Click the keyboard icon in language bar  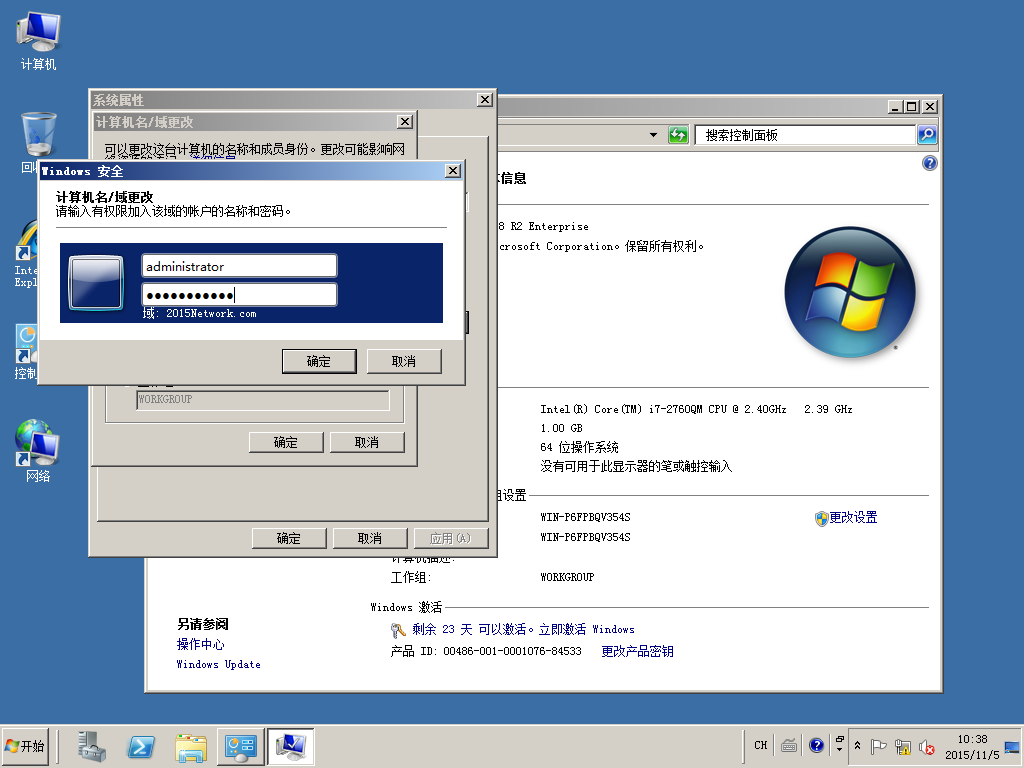pyautogui.click(x=789, y=745)
